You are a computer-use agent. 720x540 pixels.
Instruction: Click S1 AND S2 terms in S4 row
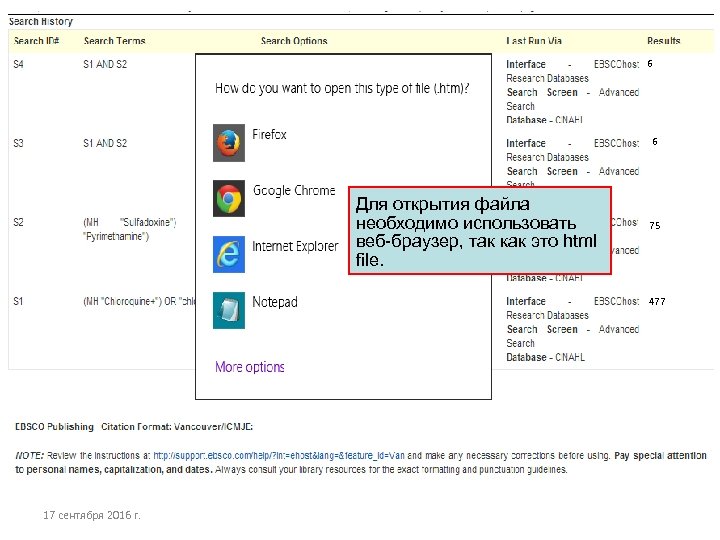click(x=105, y=64)
